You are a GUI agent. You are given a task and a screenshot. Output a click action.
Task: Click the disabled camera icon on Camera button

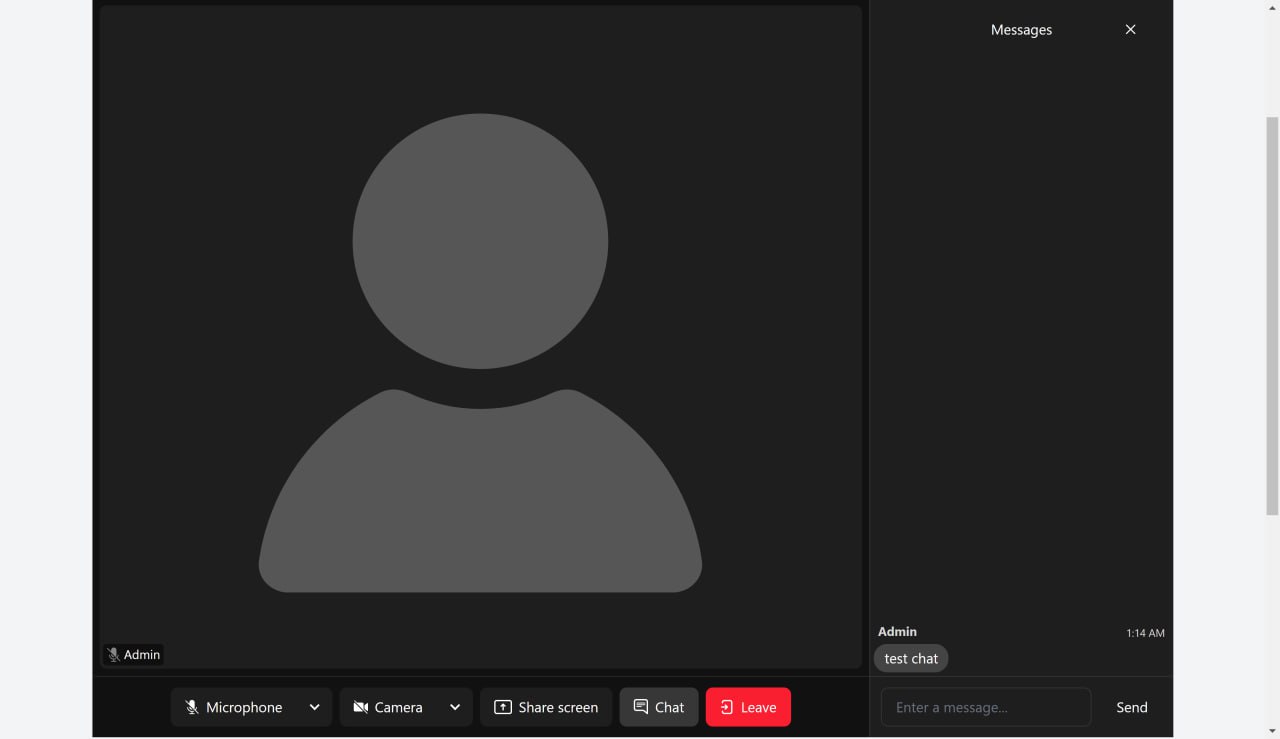361,707
